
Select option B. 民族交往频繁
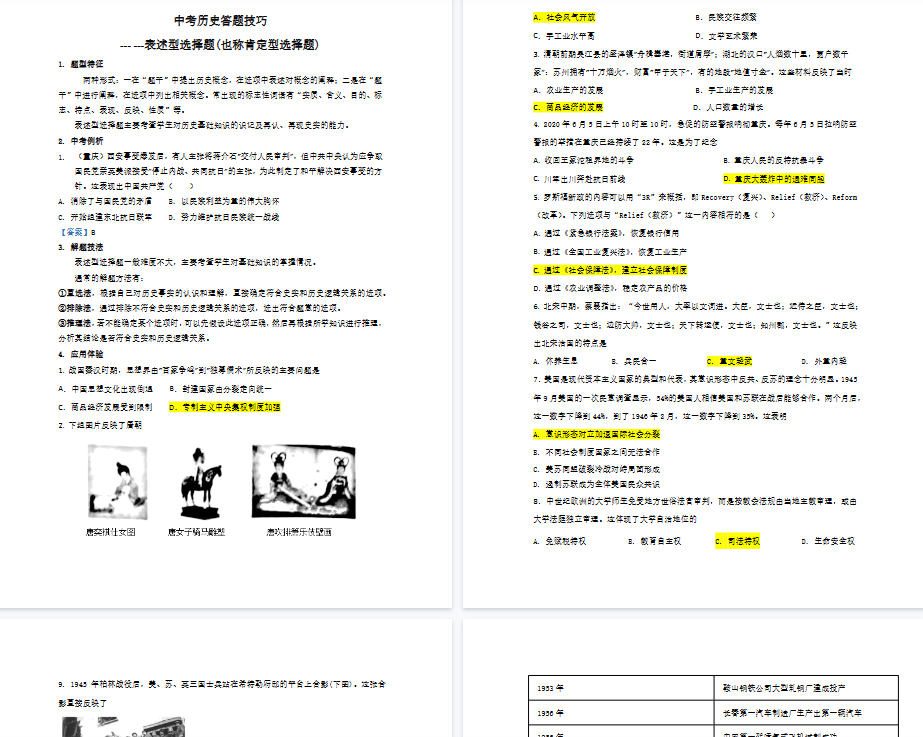[726, 18]
